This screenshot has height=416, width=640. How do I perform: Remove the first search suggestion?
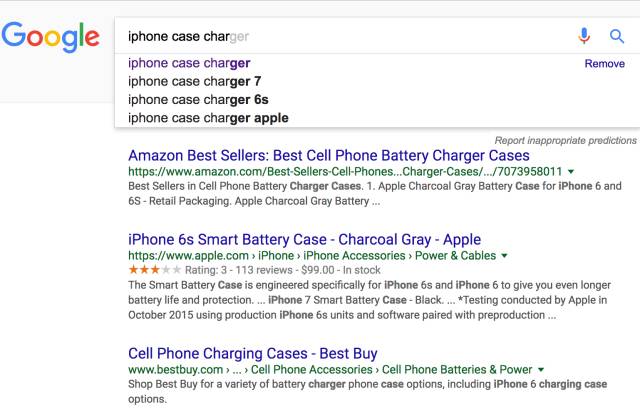point(604,64)
